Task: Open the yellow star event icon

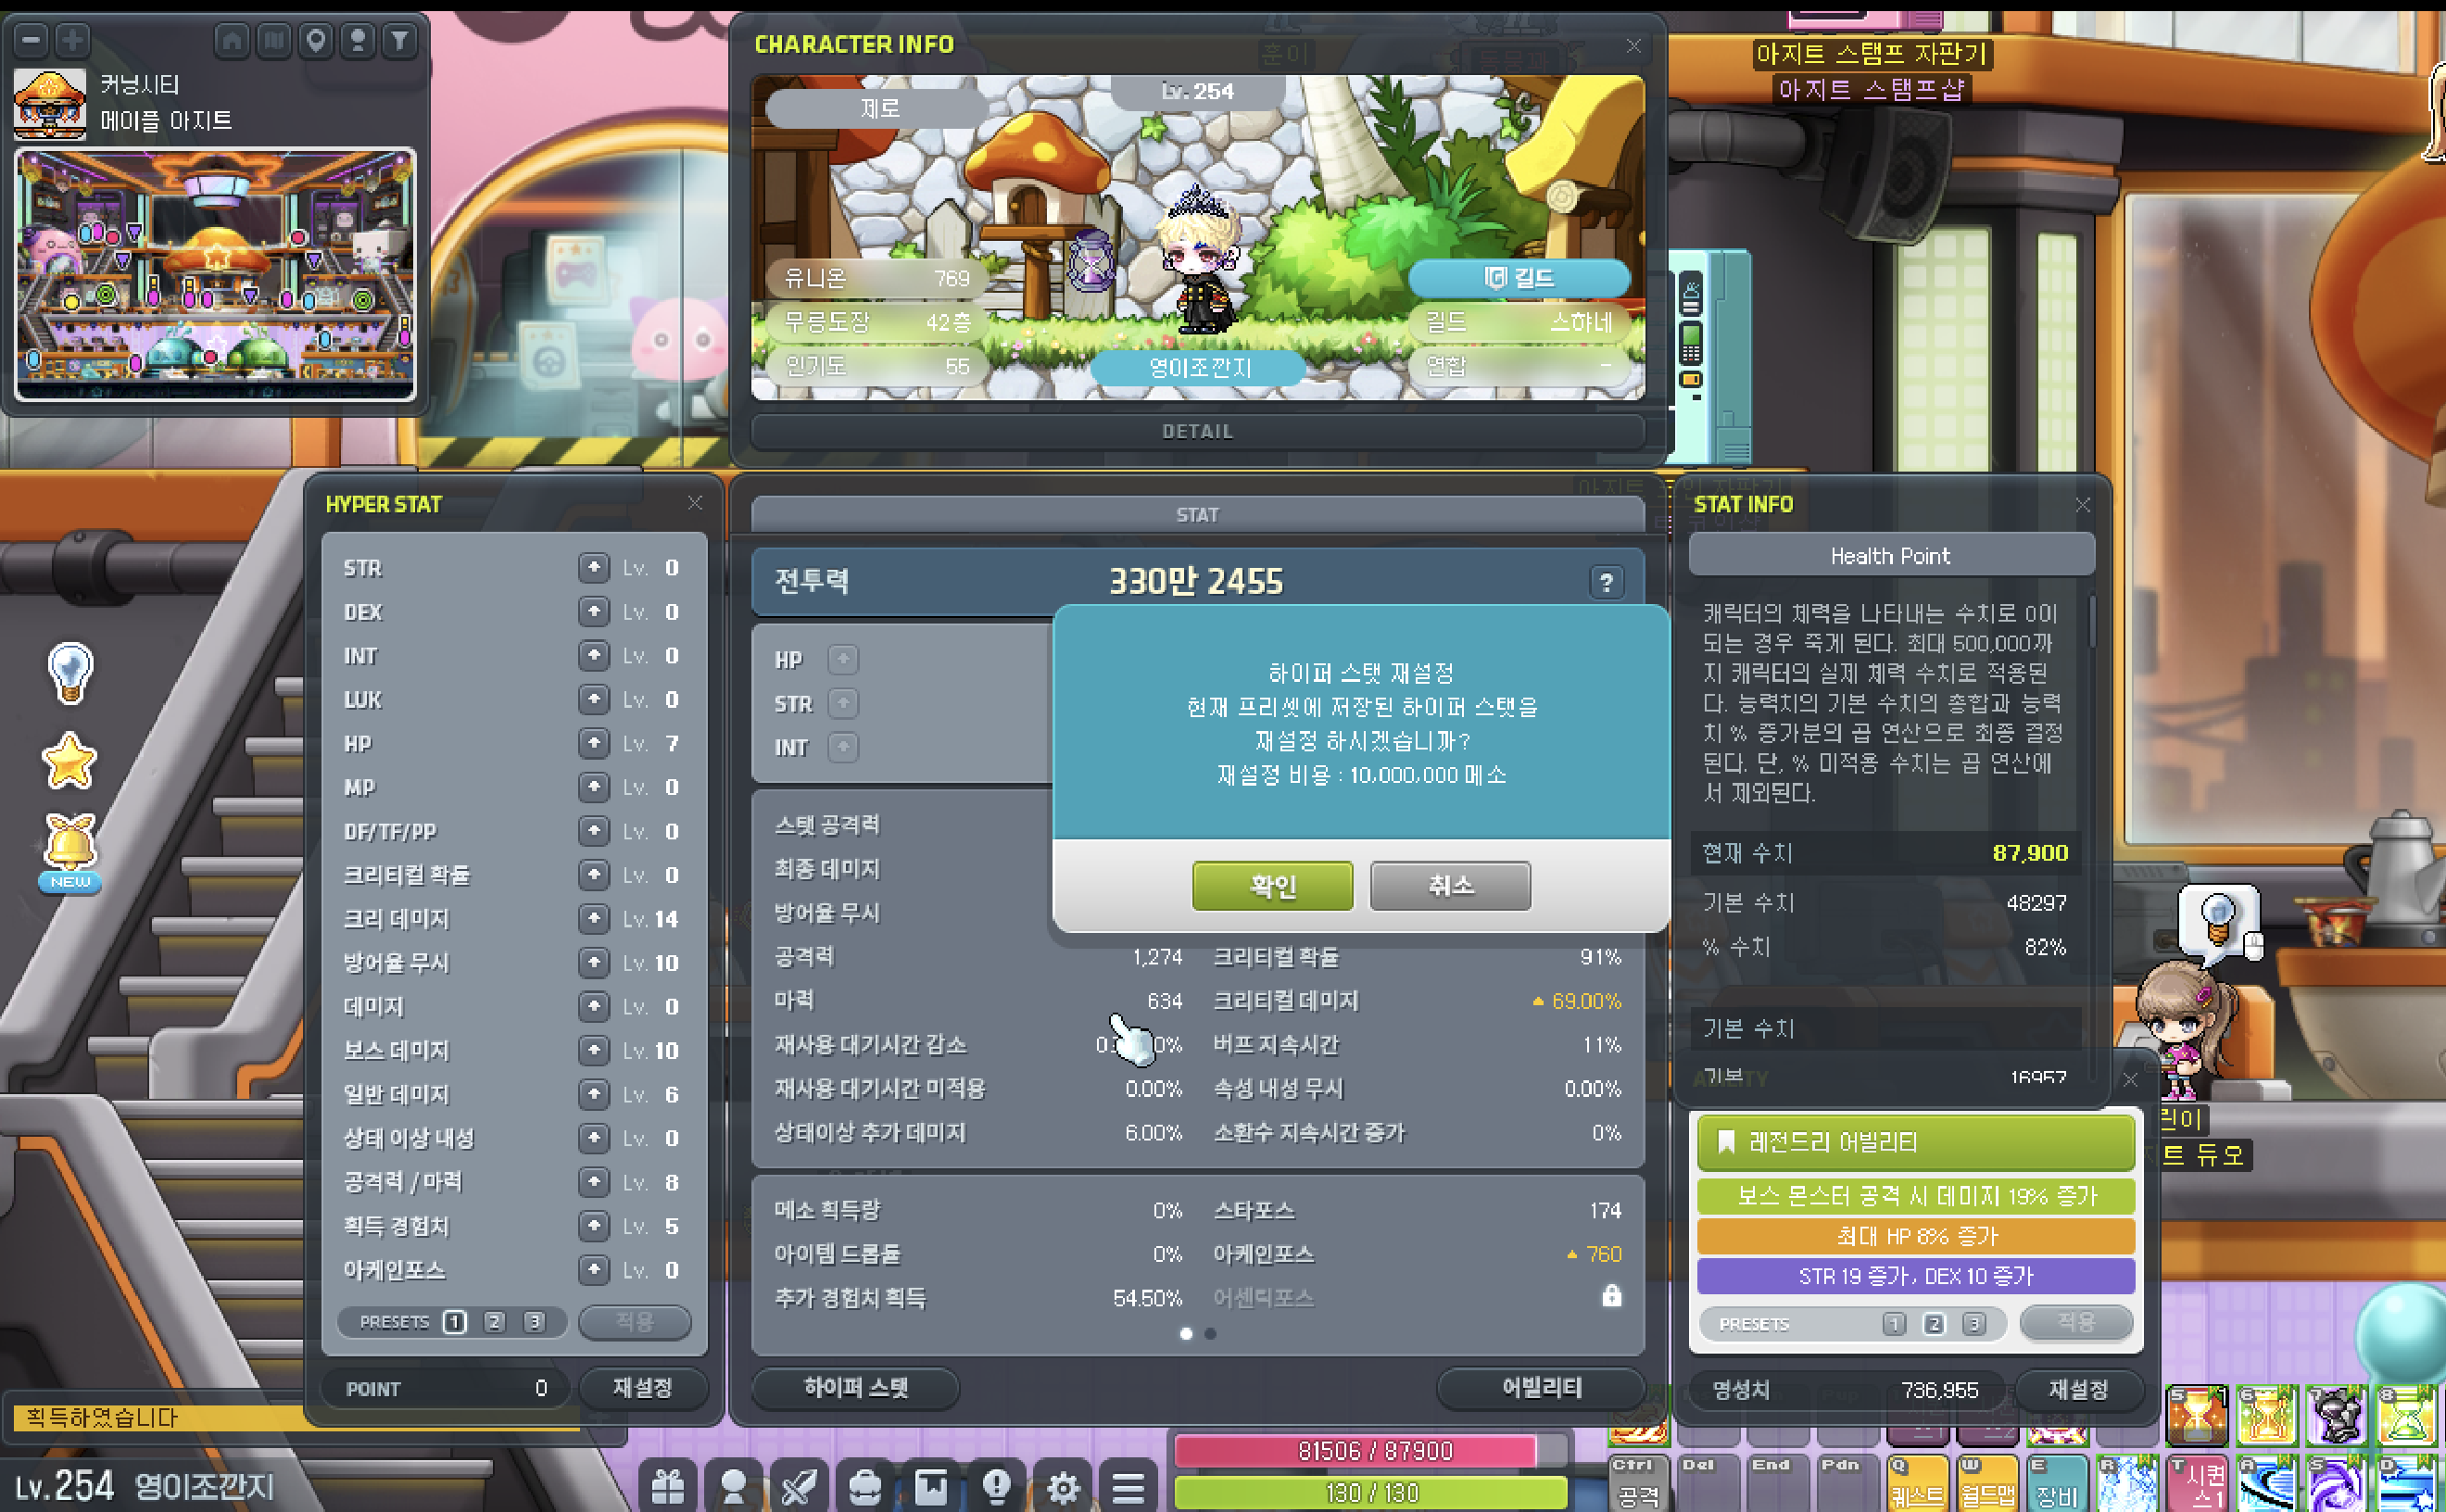Action: coord(70,761)
